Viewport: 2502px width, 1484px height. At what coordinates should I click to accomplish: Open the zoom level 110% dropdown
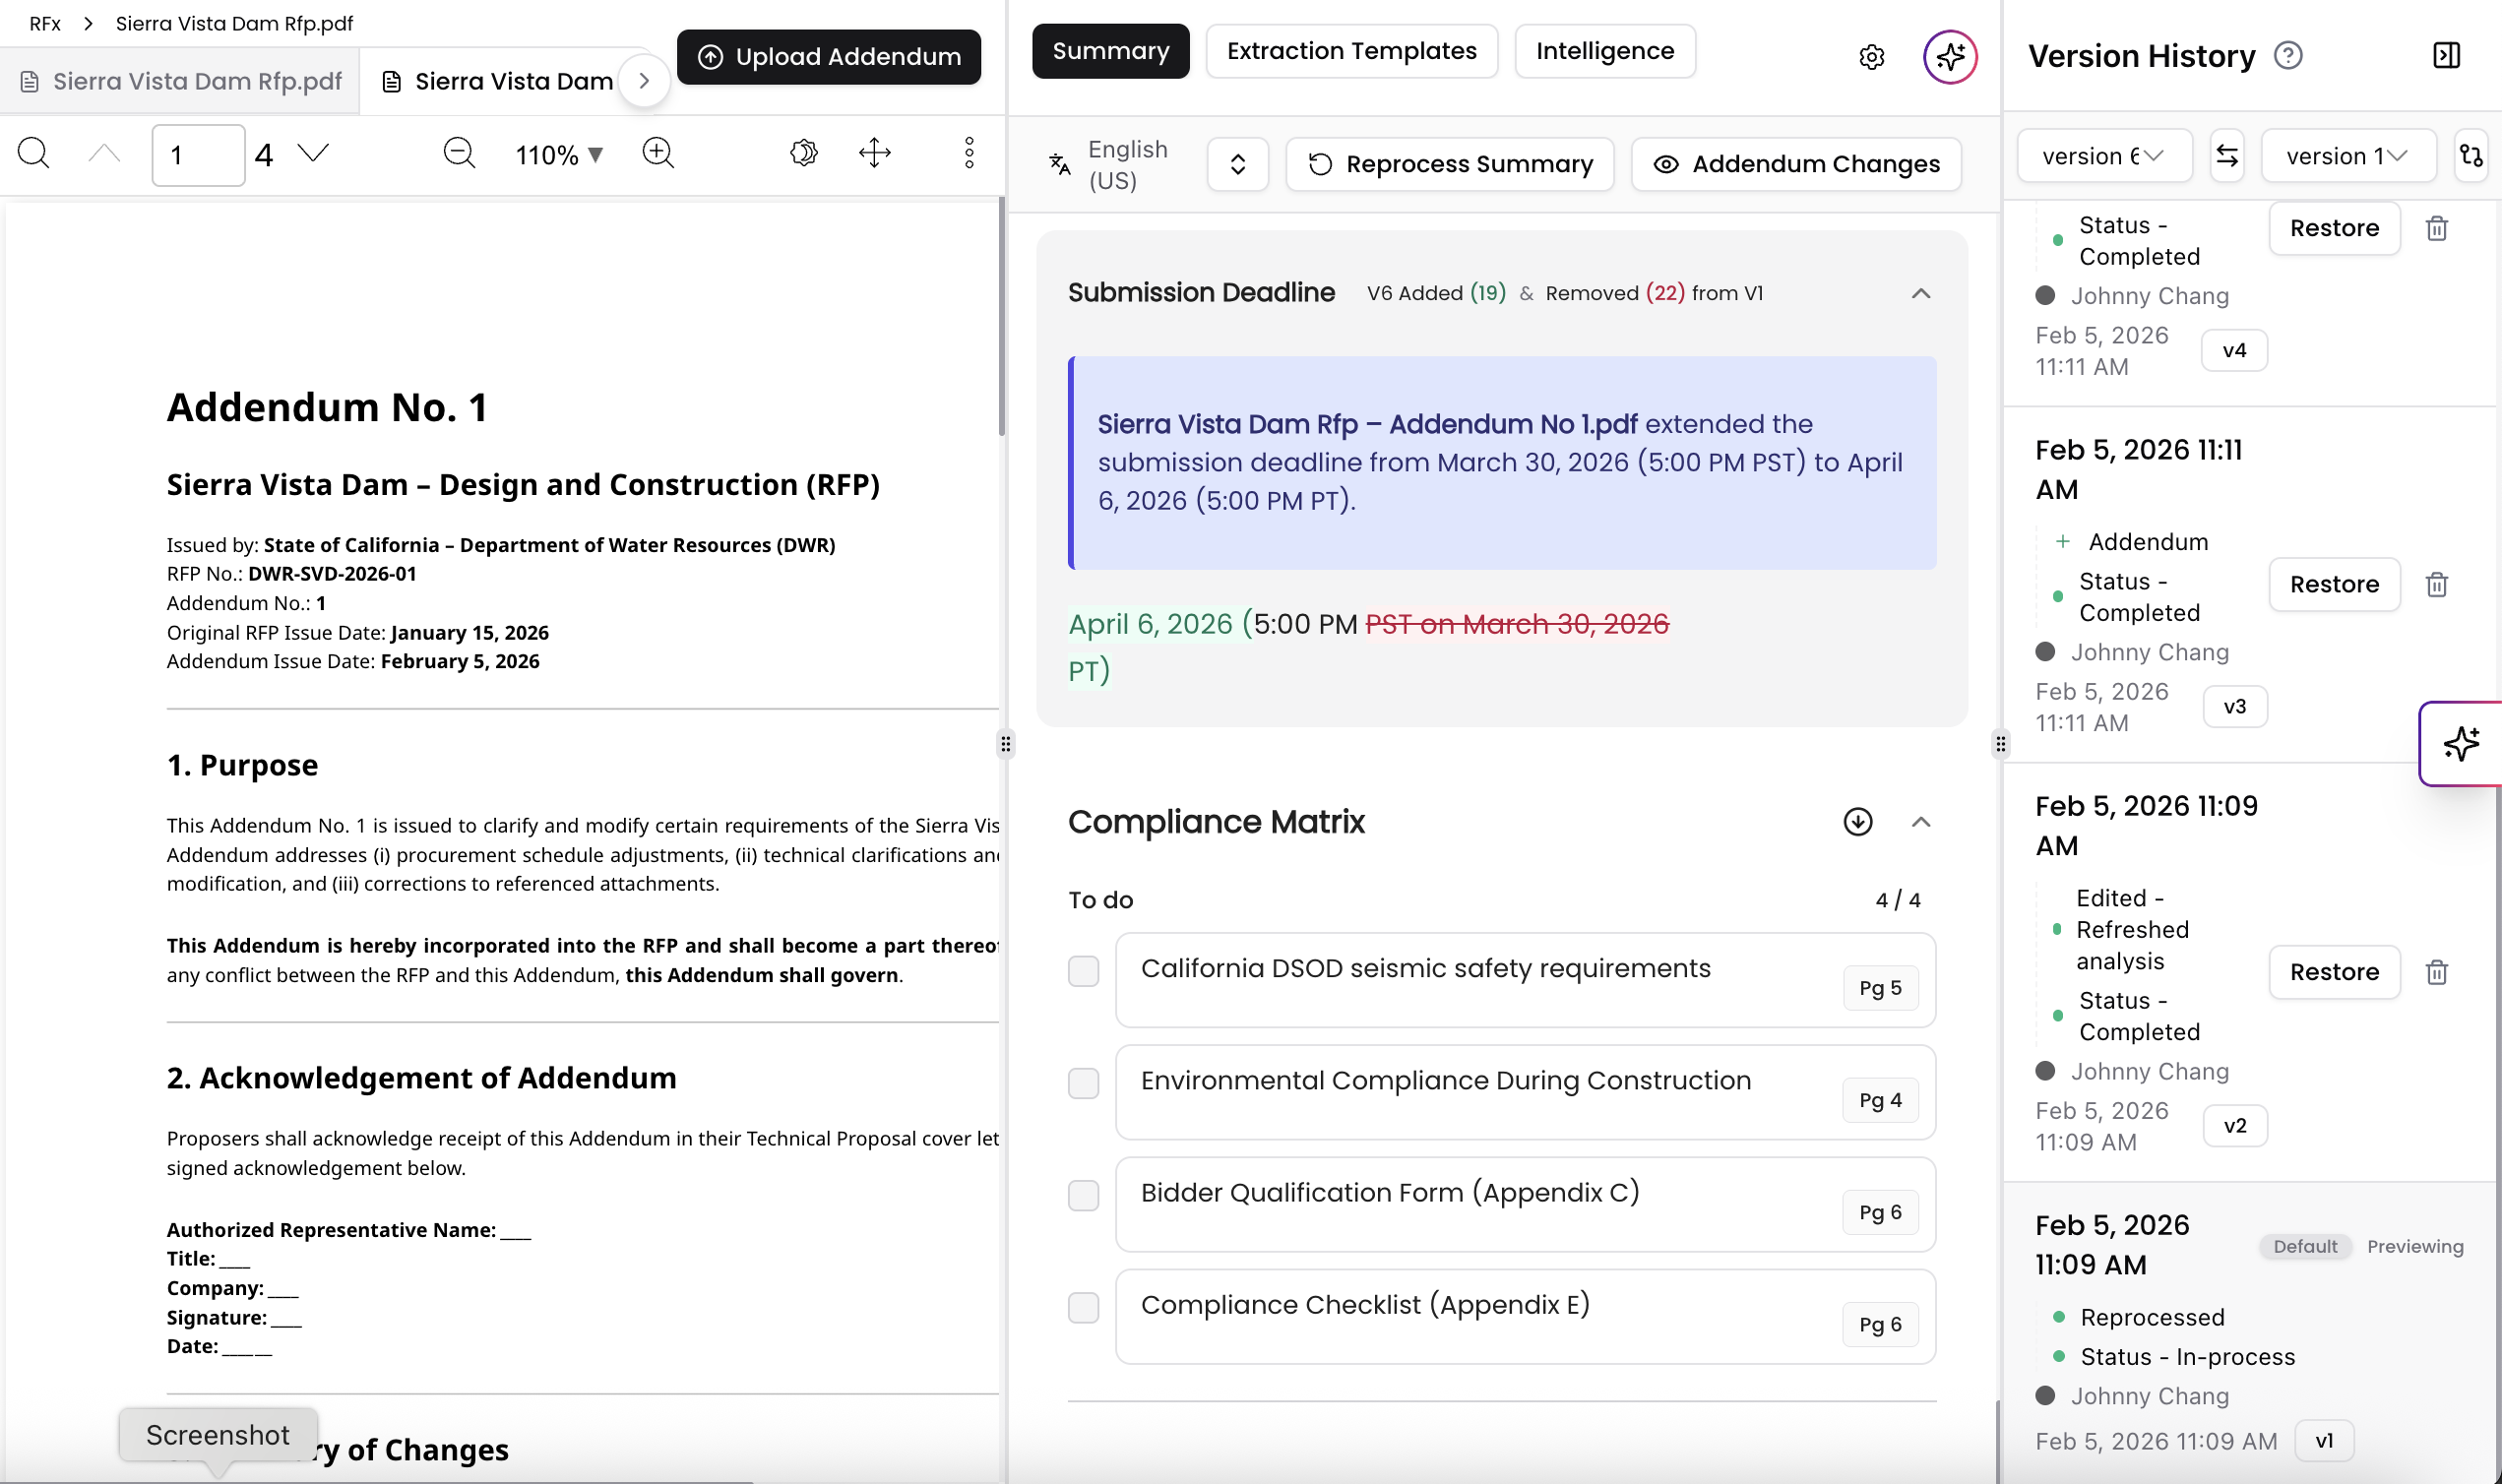coord(559,155)
